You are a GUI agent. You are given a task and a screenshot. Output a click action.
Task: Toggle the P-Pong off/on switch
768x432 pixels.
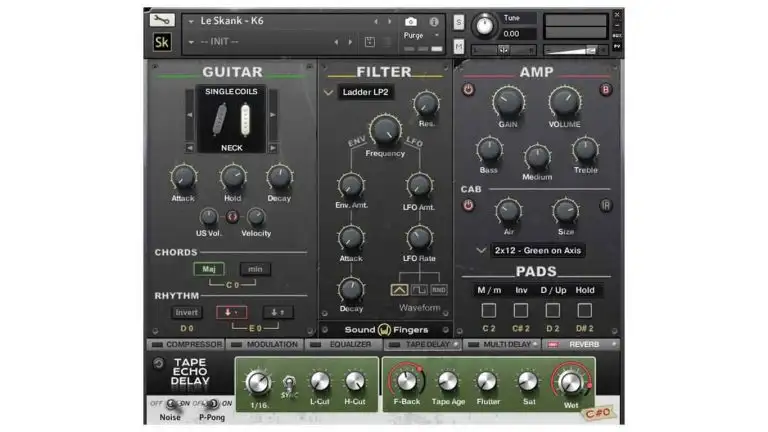pyautogui.click(x=212, y=404)
